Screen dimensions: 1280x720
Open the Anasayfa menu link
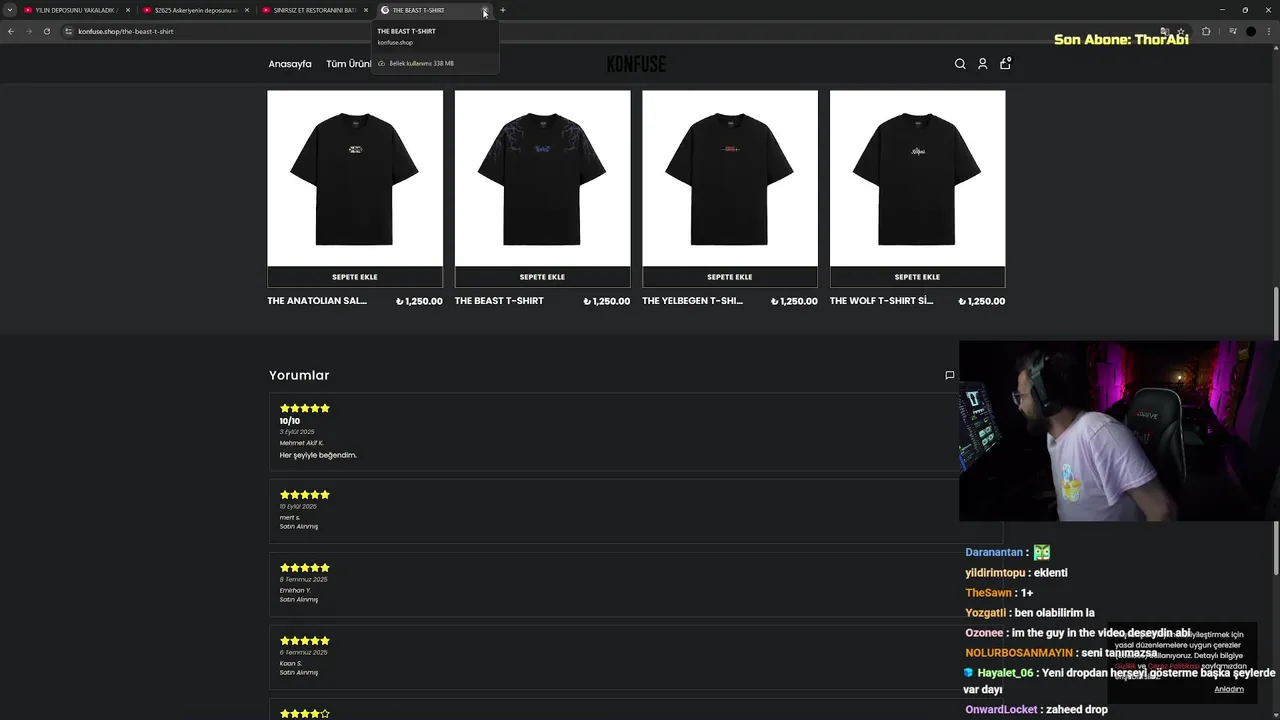pyautogui.click(x=290, y=64)
